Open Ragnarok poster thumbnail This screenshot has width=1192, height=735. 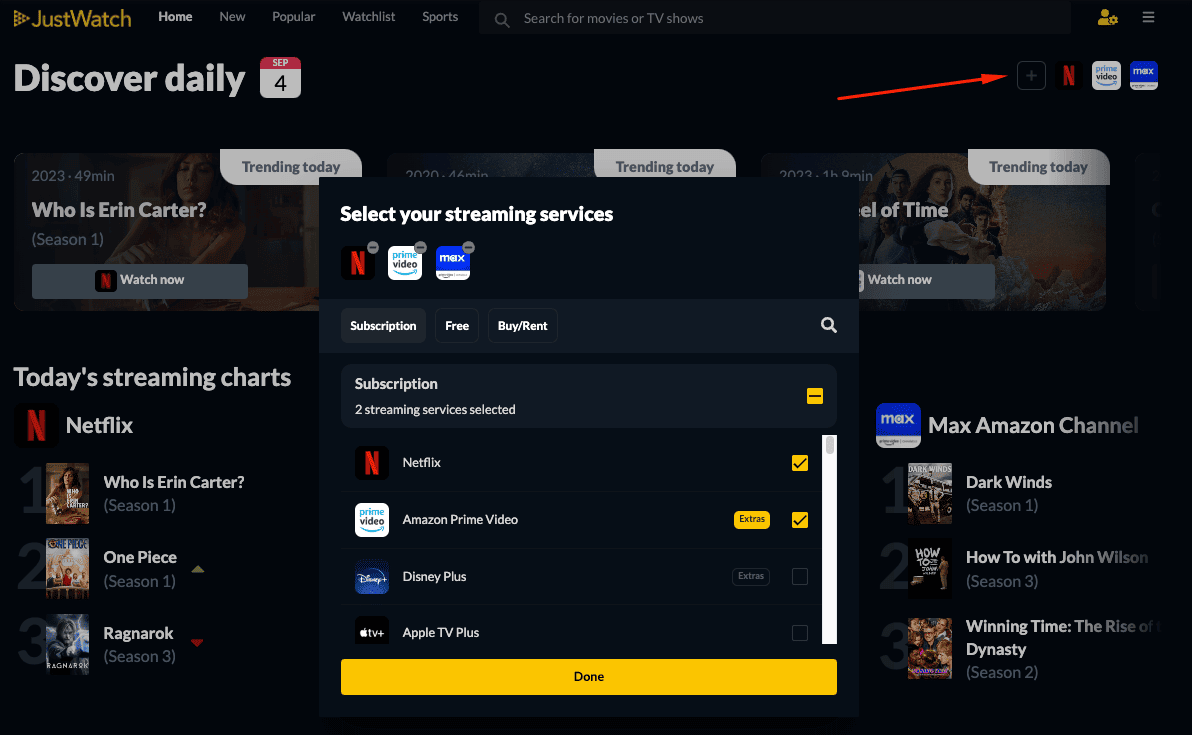[x=67, y=645]
